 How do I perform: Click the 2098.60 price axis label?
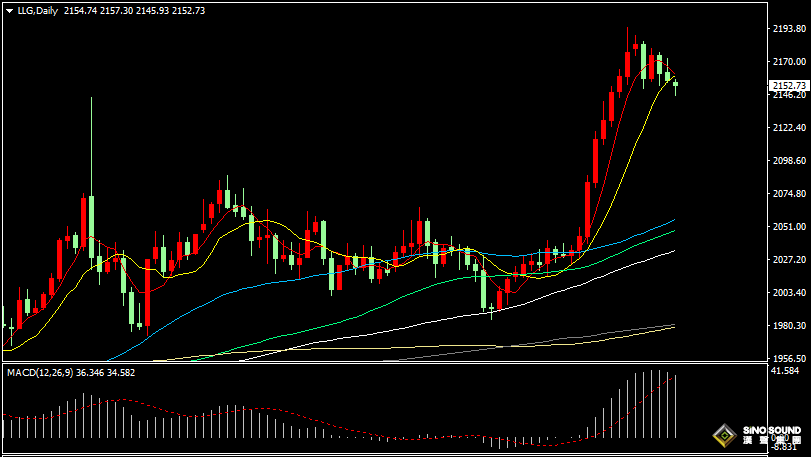[x=788, y=161]
